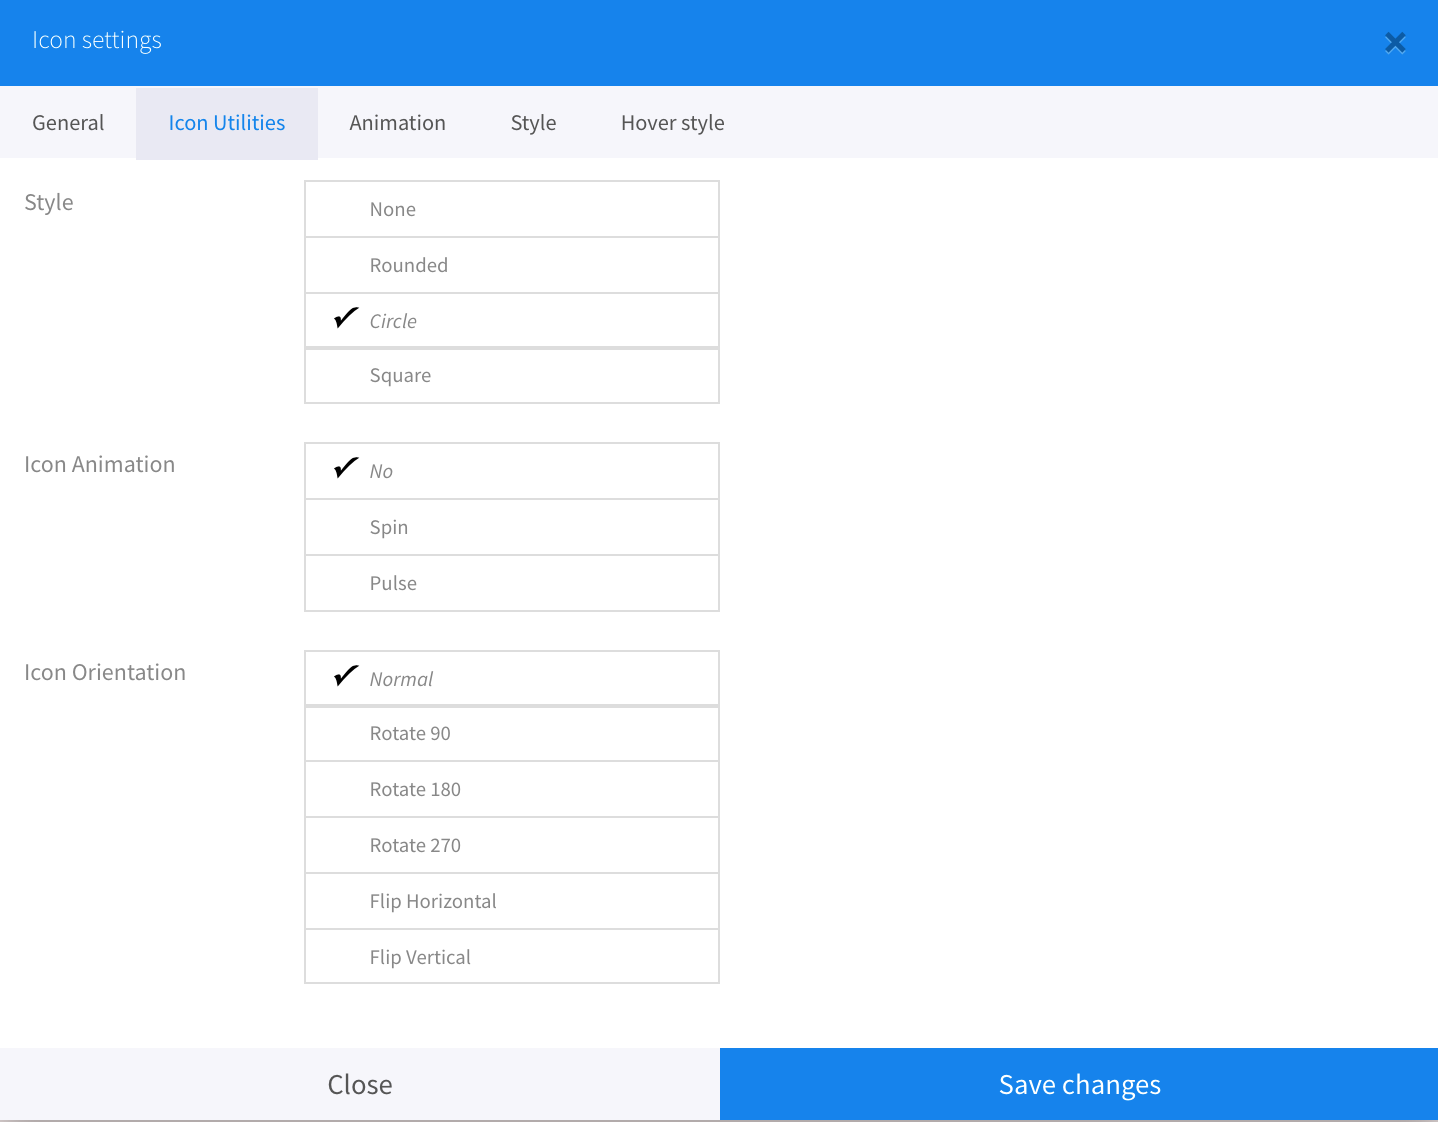1438x1122 pixels.
Task: Click the checkmark beside Normal
Action: (x=346, y=676)
